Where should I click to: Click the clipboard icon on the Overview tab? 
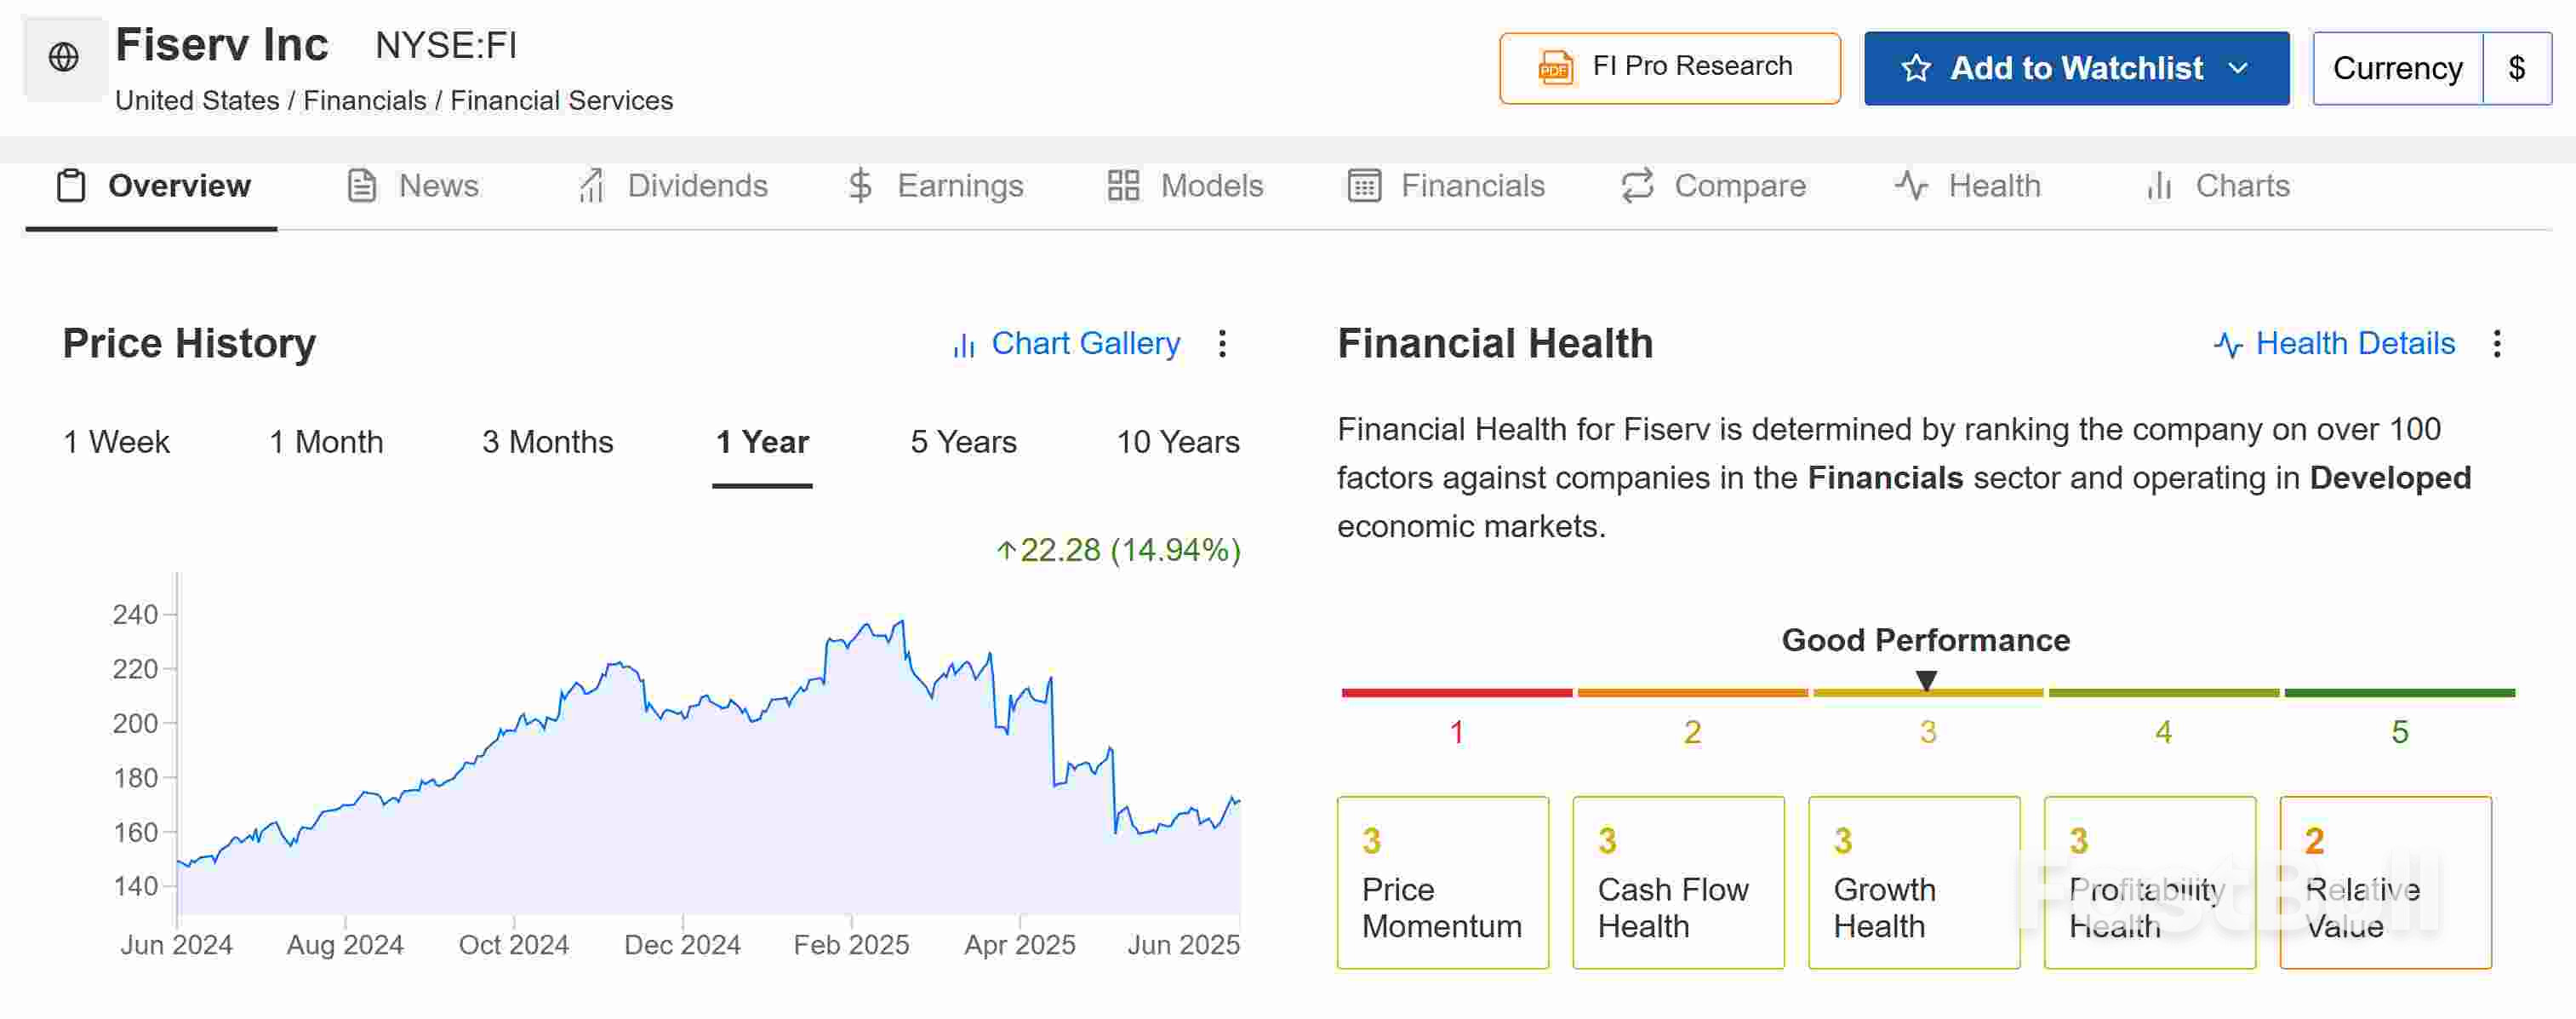pyautogui.click(x=69, y=185)
